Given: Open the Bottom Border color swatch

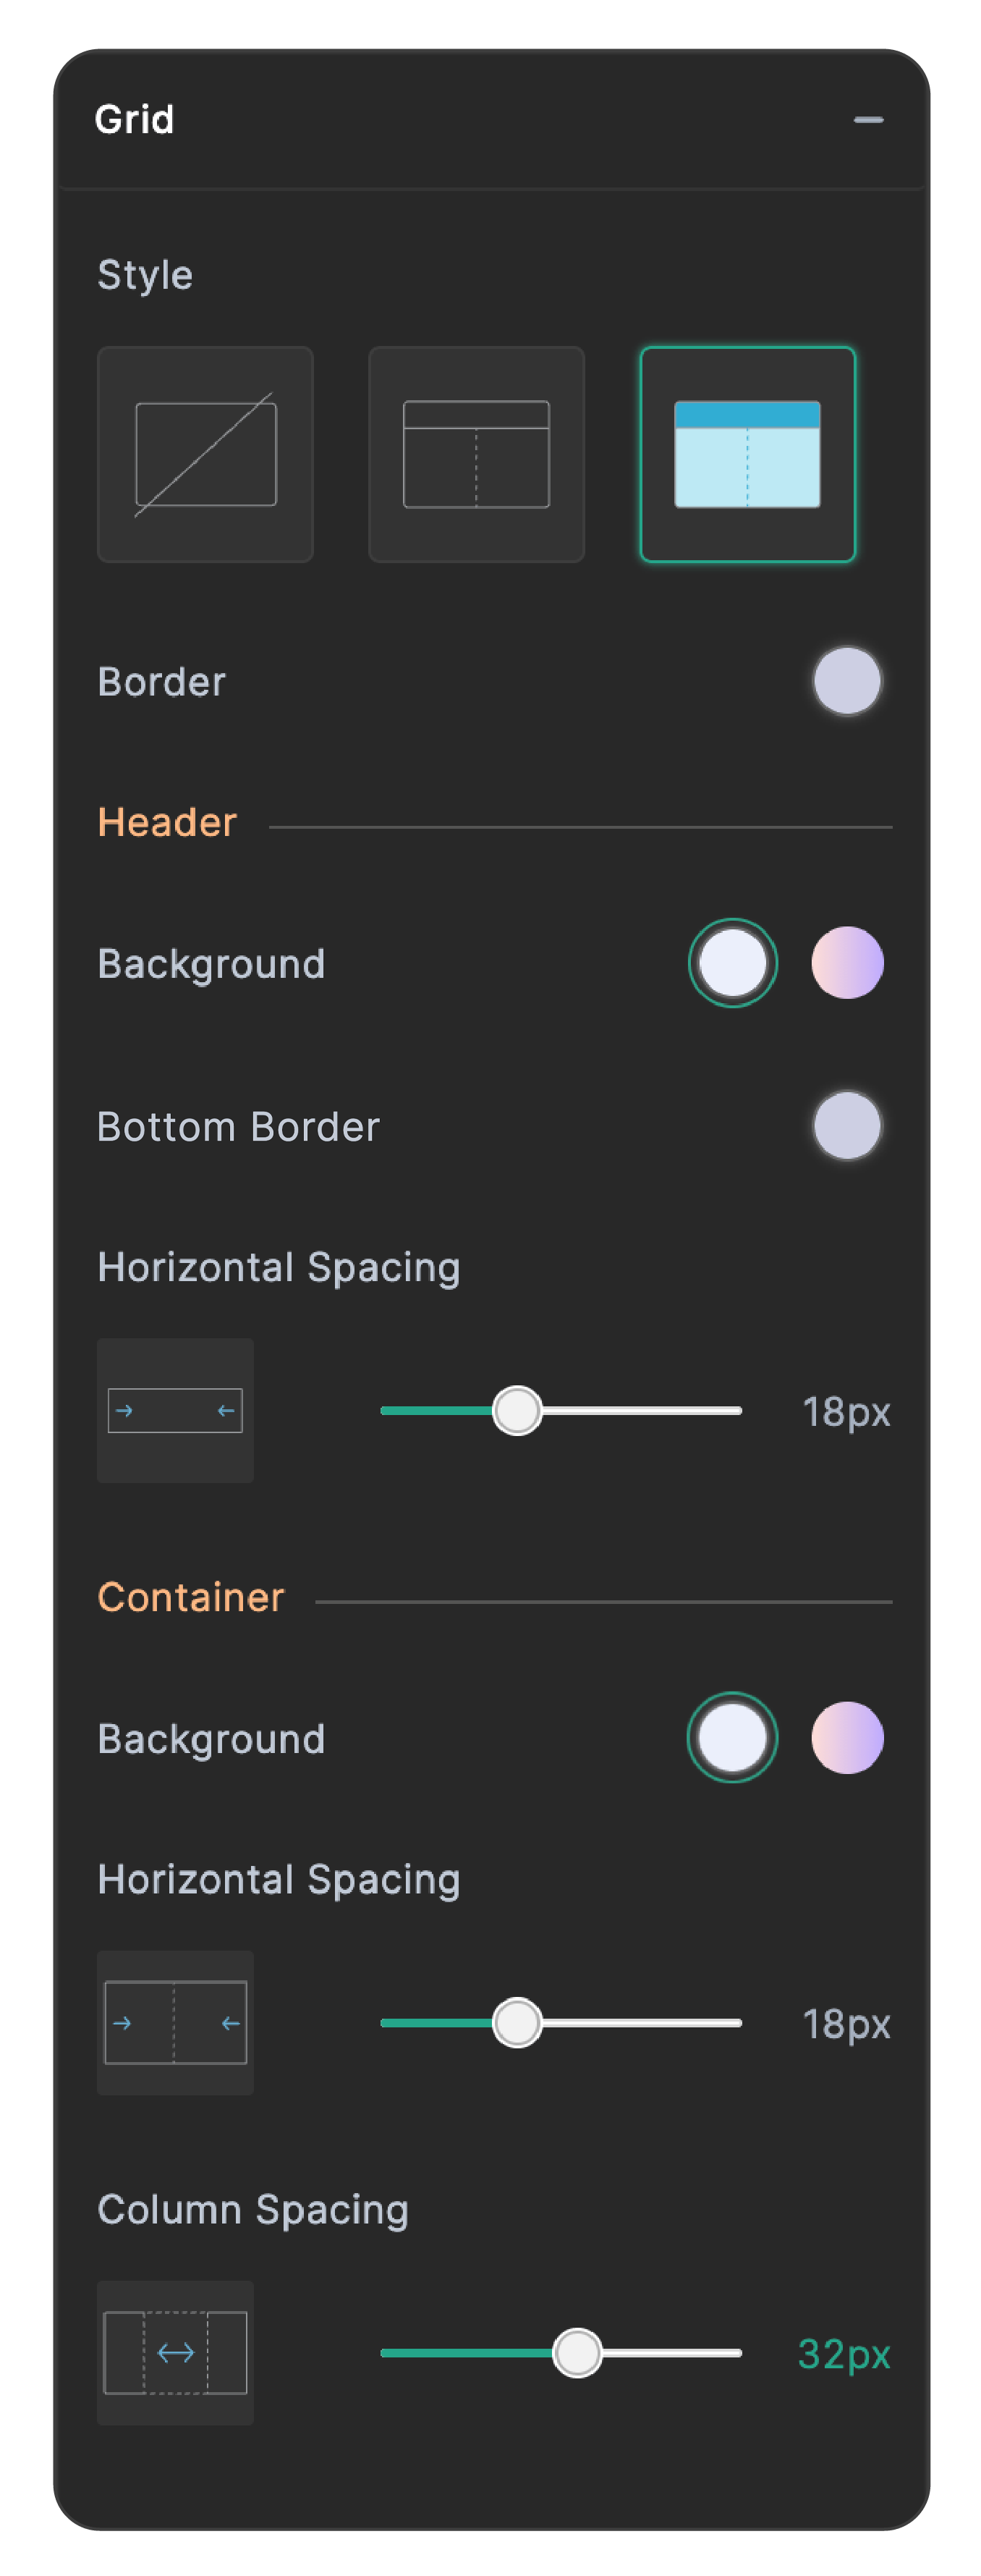Looking at the screenshot, I should (x=847, y=1125).
